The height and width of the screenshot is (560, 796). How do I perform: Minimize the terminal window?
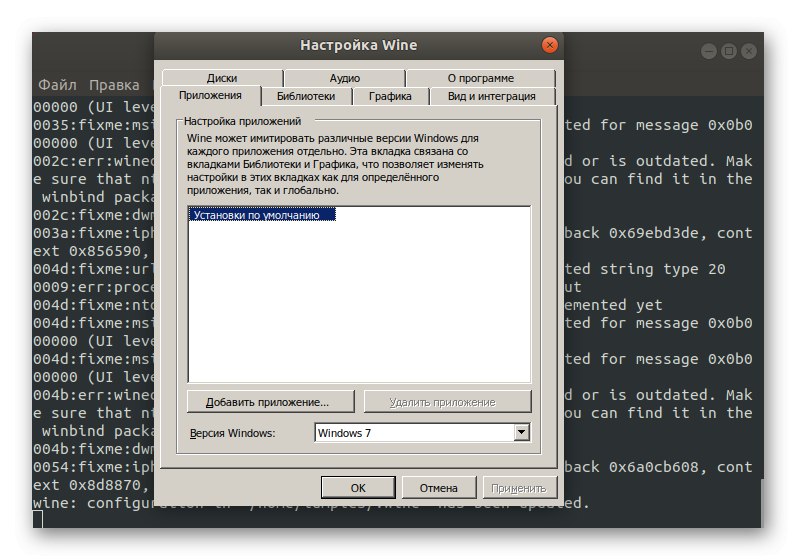coord(709,51)
